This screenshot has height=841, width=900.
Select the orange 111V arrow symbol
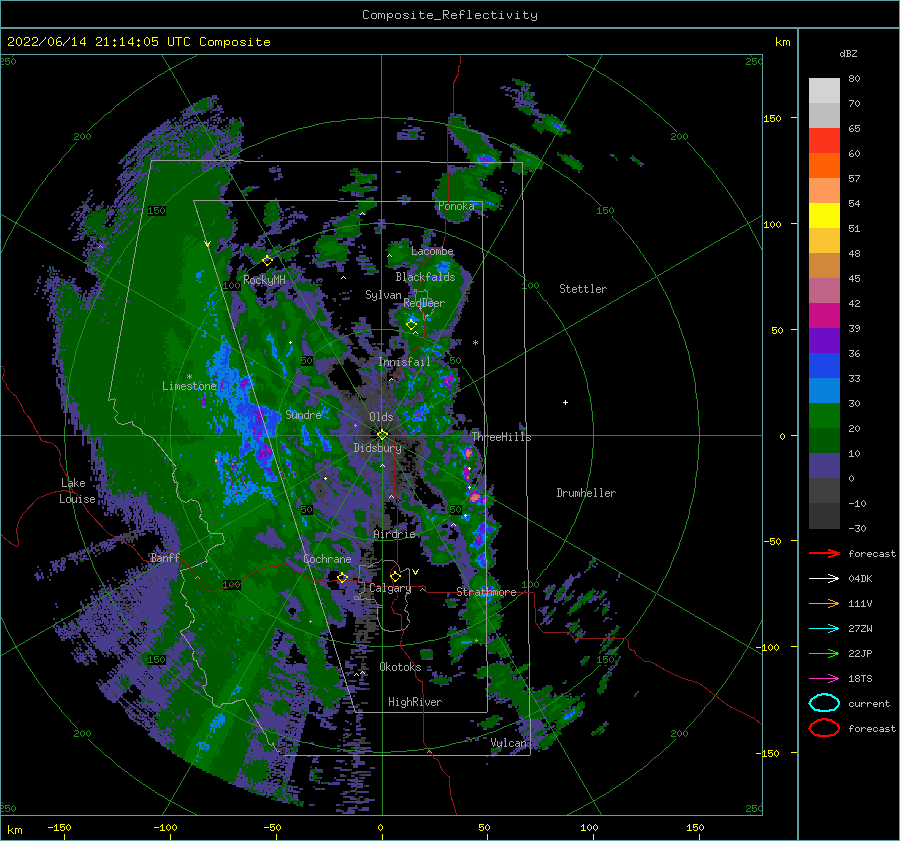pos(824,603)
